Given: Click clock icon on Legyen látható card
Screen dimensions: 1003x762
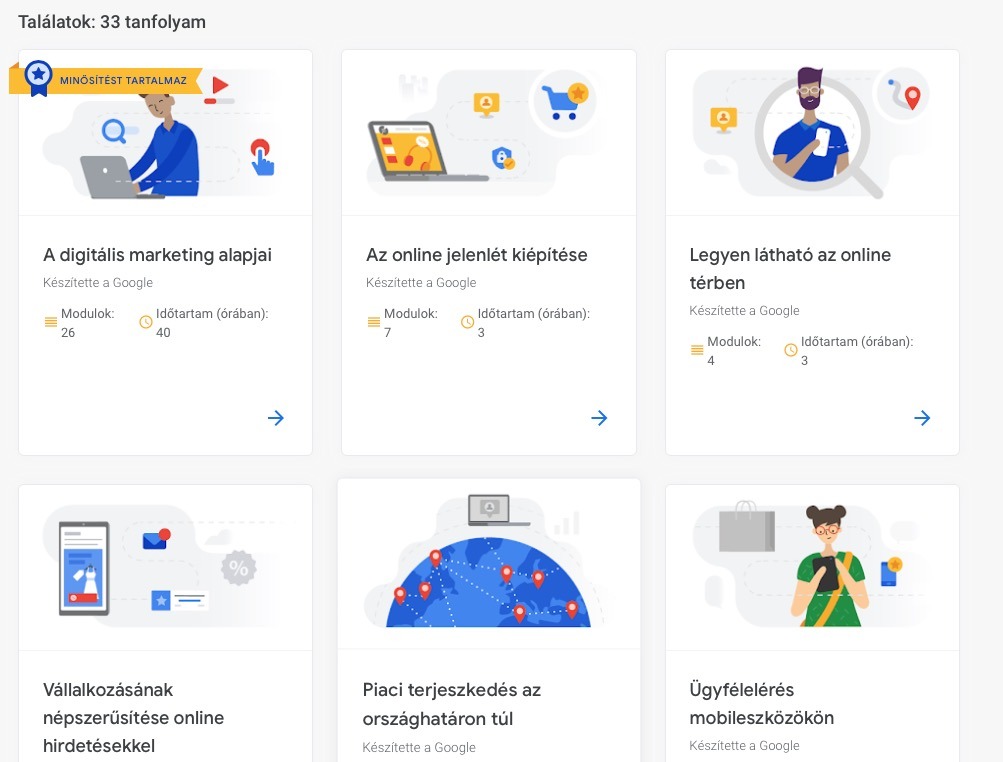Looking at the screenshot, I should coord(791,350).
